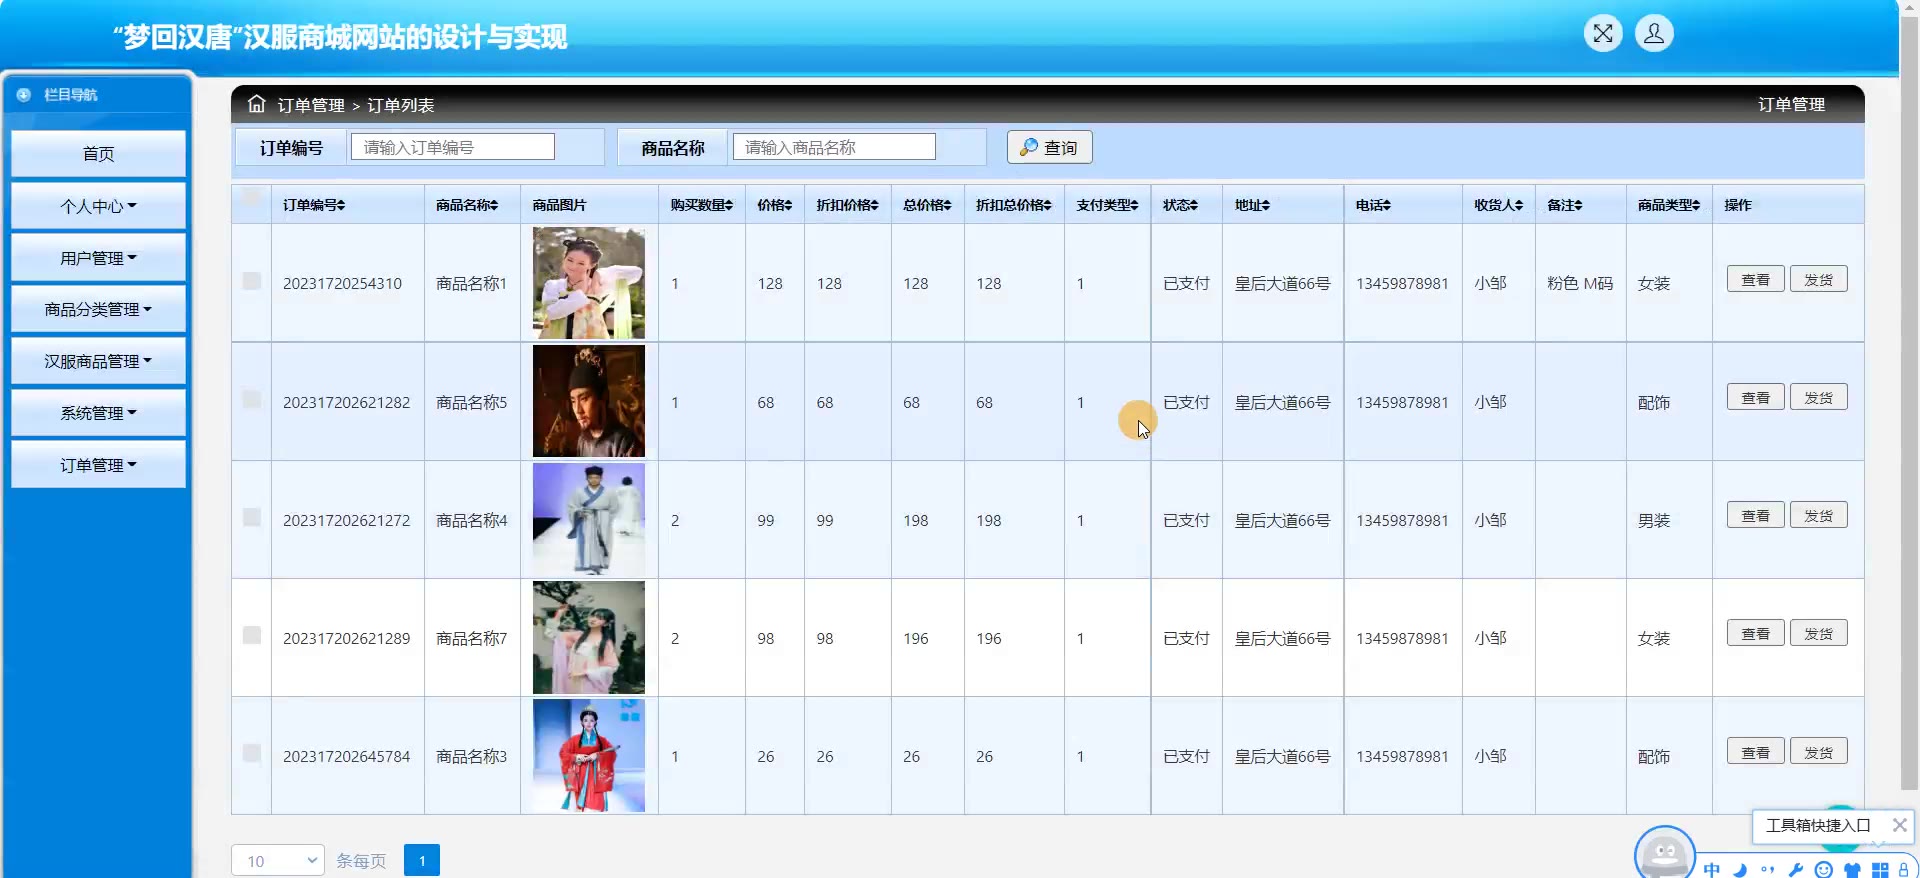Click the IME smiley emoji icon
1920x878 pixels.
pos(1824,869)
